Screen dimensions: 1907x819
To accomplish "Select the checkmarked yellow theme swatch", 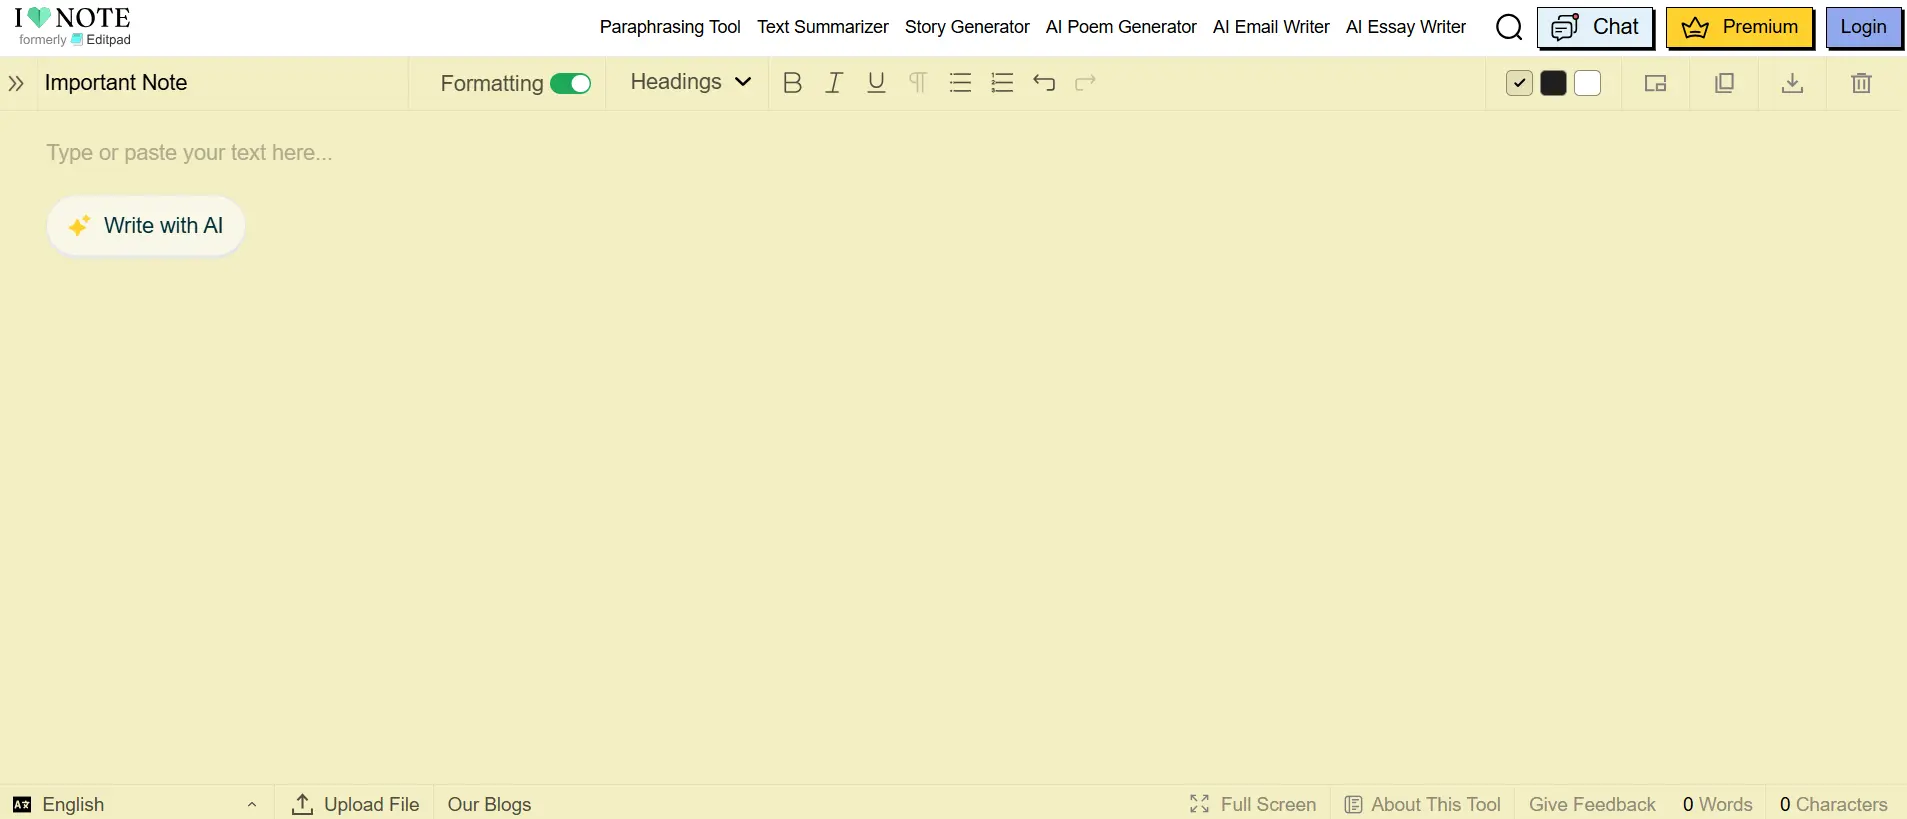I will [1519, 83].
